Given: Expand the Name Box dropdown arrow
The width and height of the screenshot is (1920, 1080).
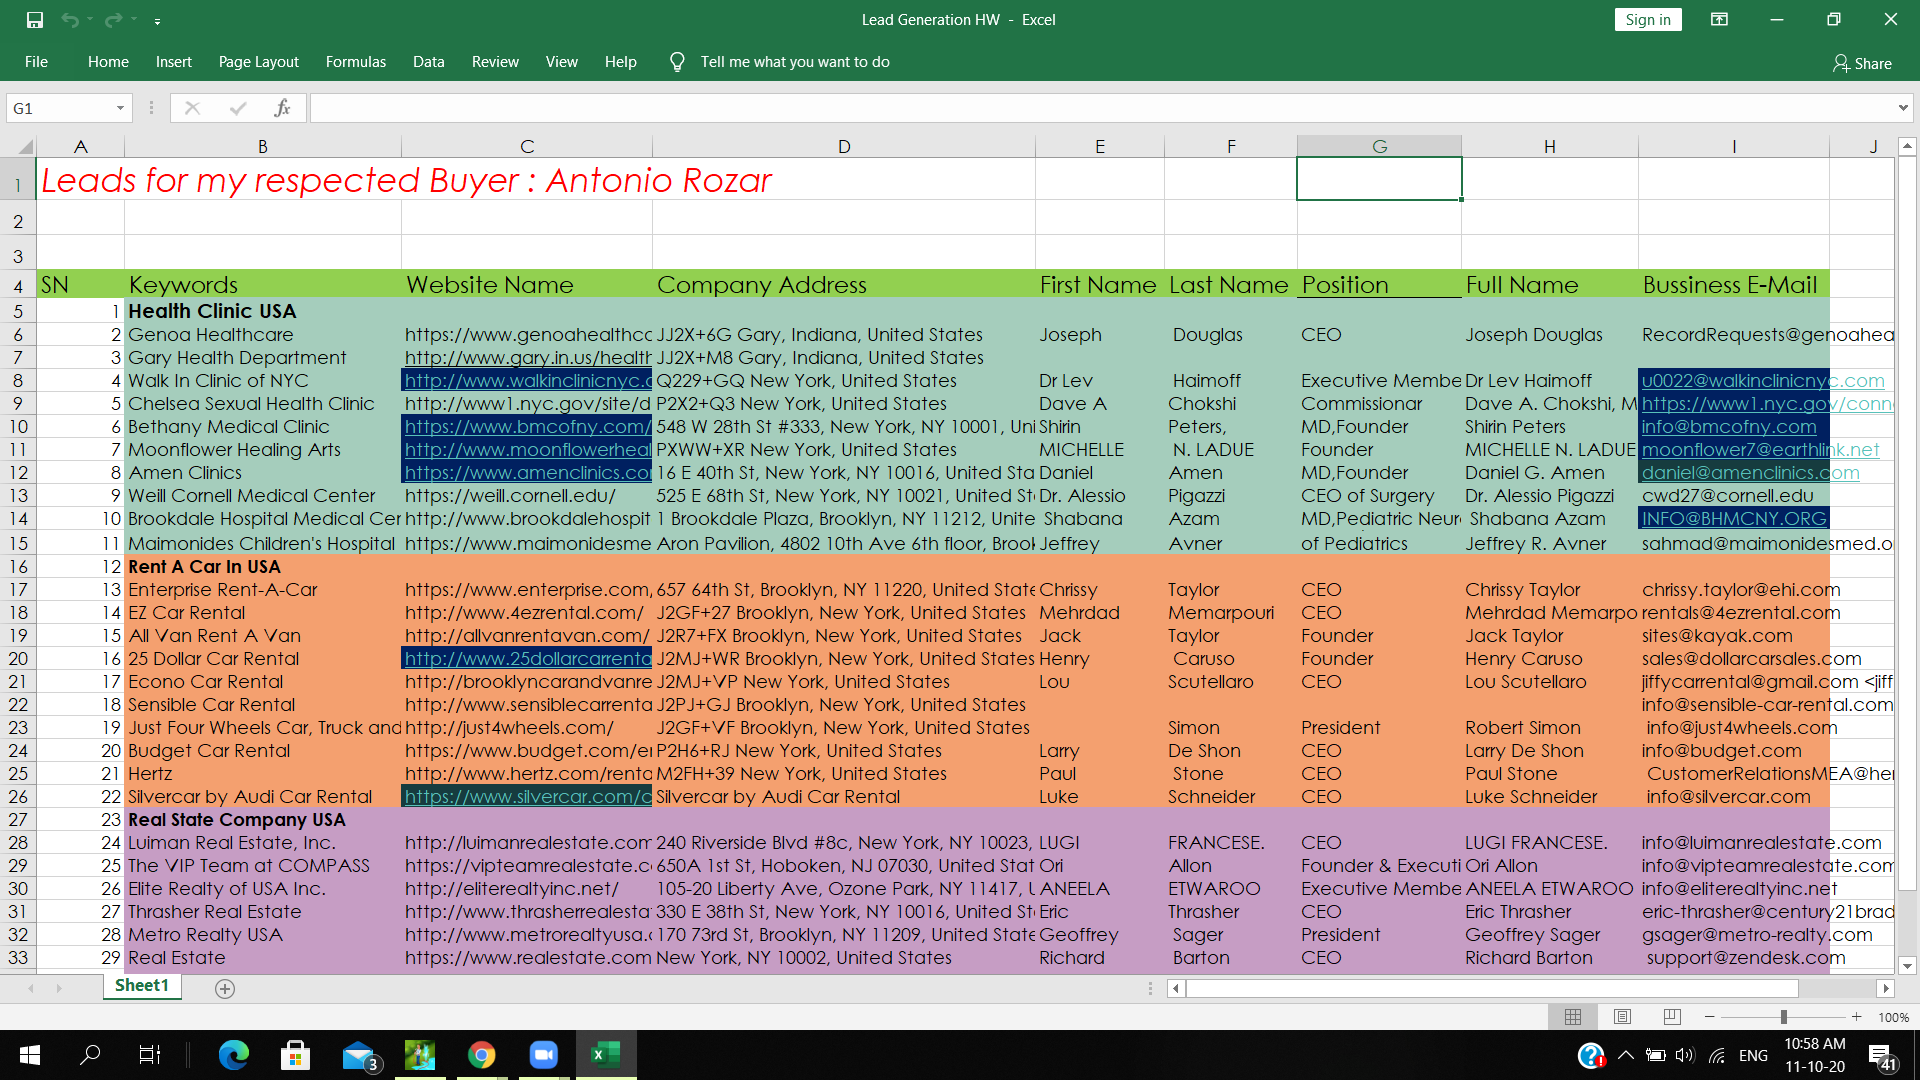Looking at the screenshot, I should 120,108.
